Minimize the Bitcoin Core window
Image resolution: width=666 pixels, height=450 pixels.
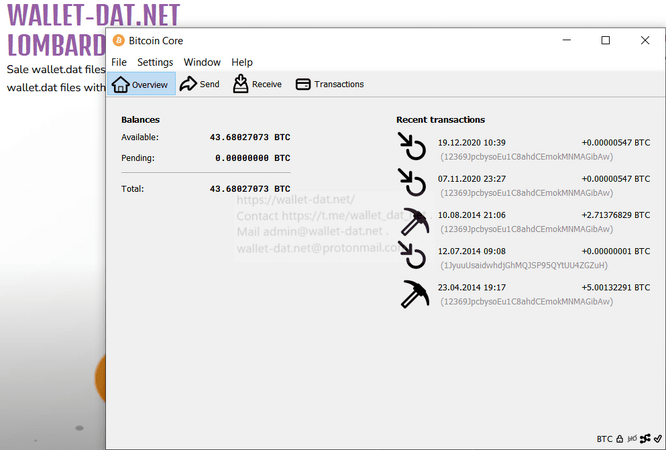tap(567, 40)
